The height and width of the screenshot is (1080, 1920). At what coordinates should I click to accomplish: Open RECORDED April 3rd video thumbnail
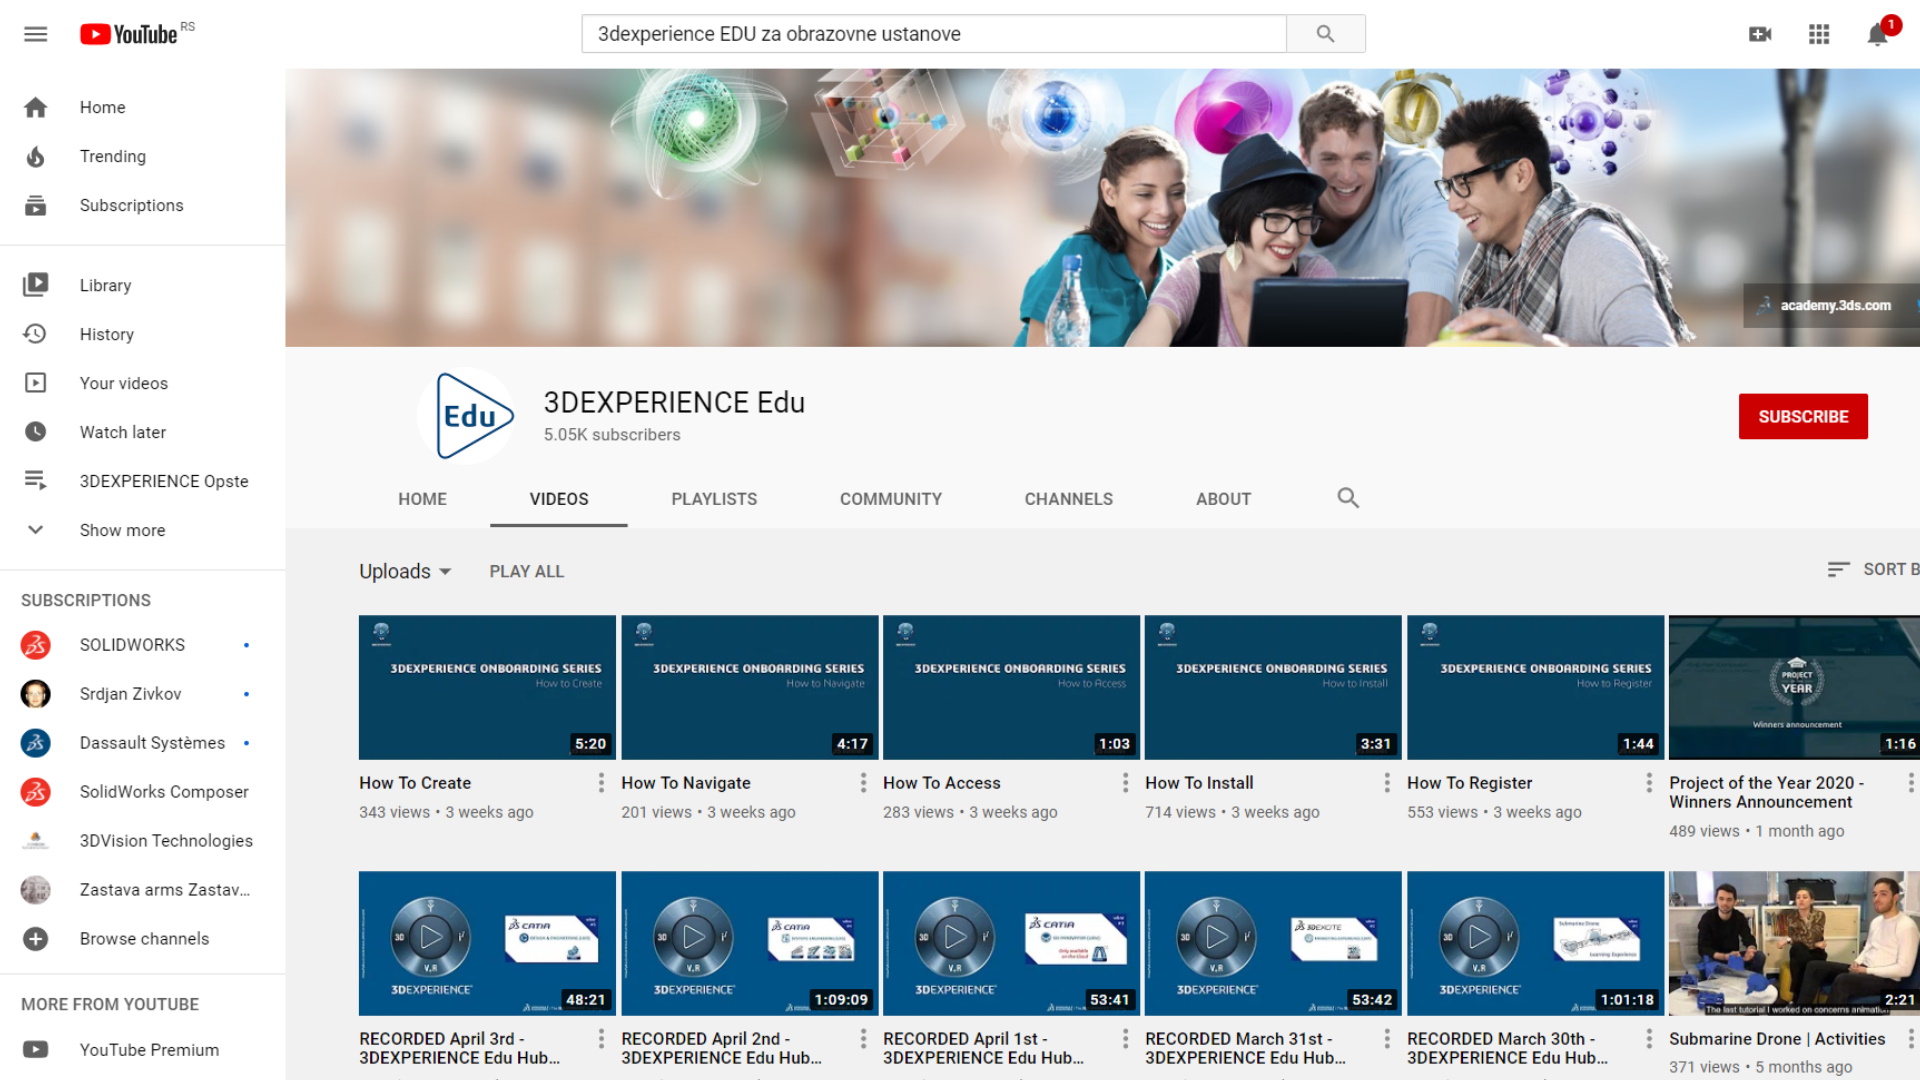487,944
